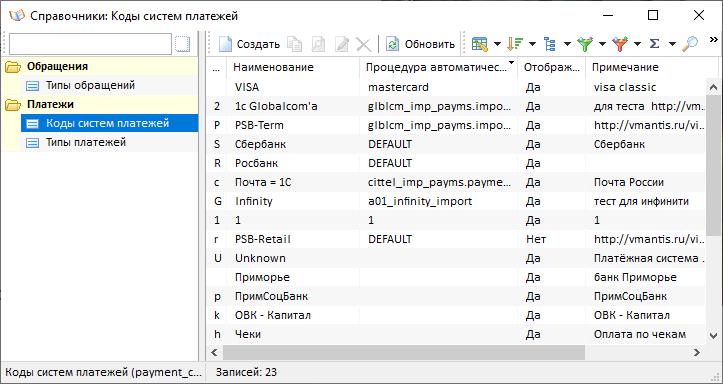
Task: Click the magnifier search icon
Action: (690, 44)
